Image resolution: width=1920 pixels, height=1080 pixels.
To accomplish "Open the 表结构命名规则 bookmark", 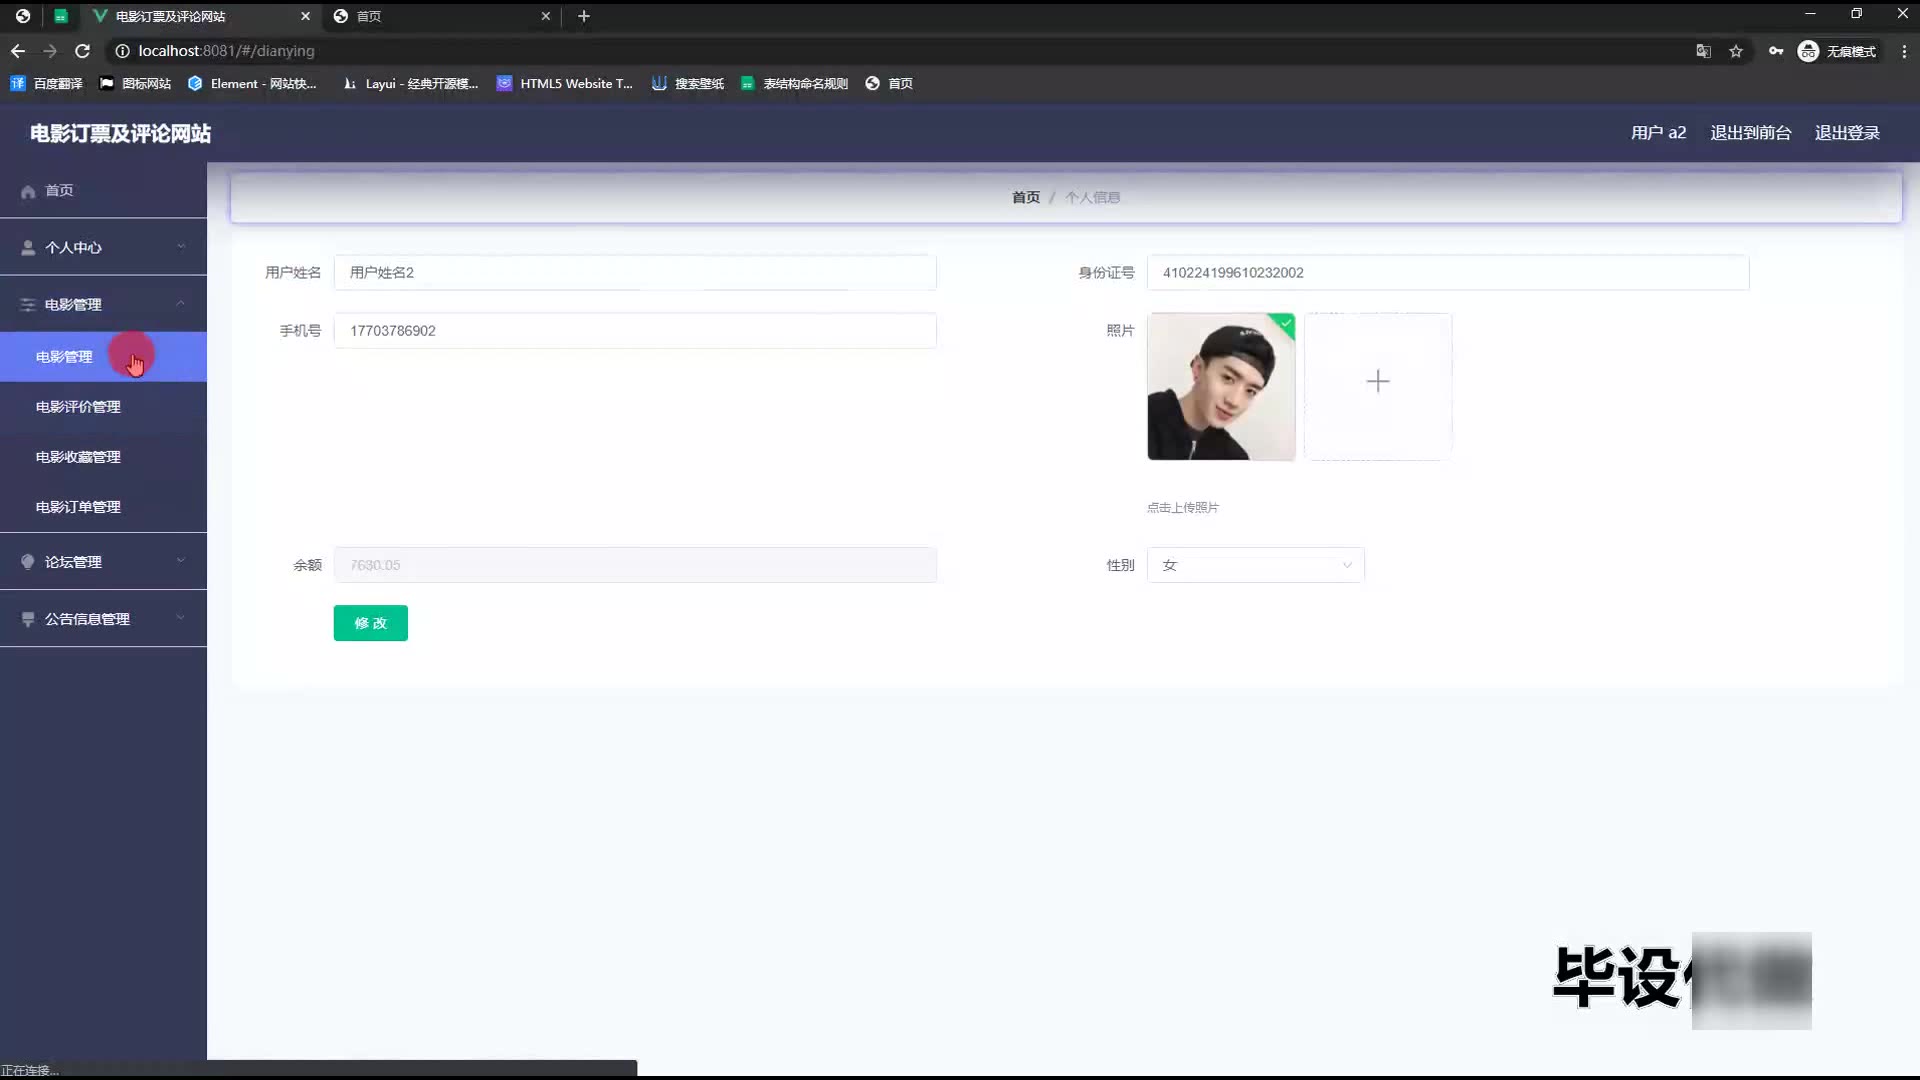I will [x=795, y=84].
